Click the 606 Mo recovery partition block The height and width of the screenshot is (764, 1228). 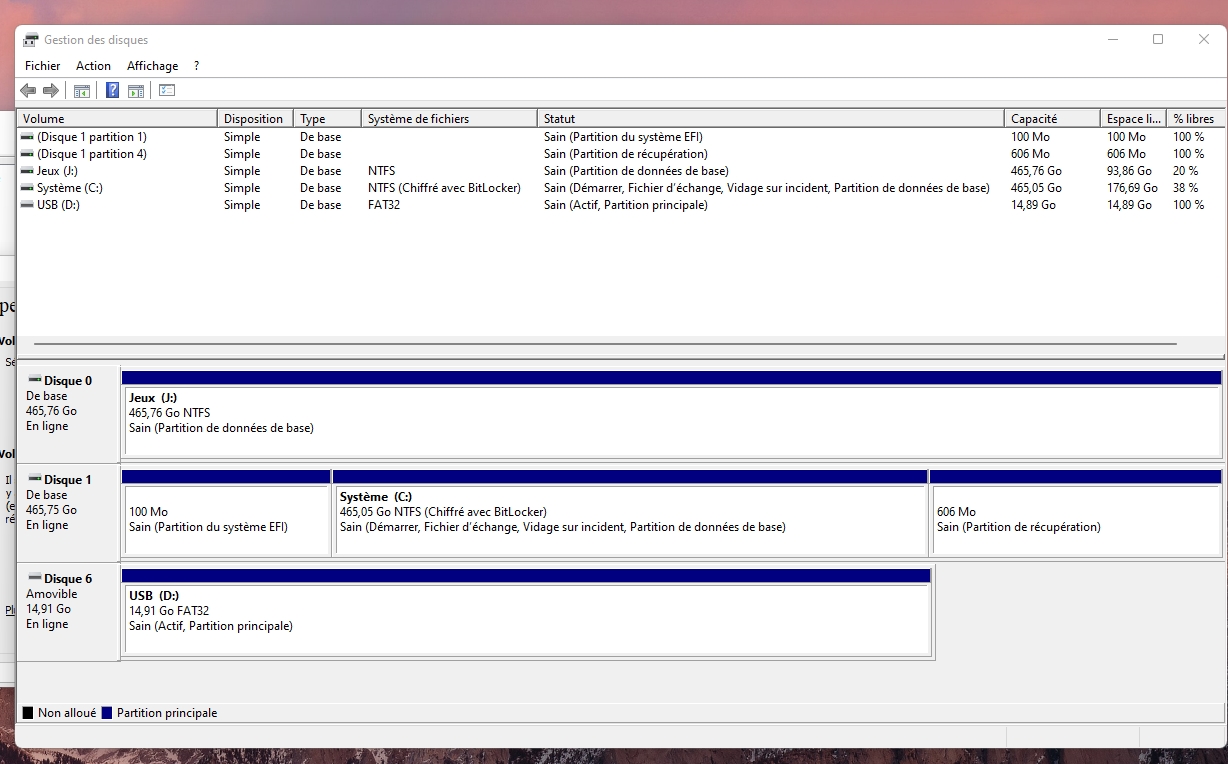tap(1075, 520)
